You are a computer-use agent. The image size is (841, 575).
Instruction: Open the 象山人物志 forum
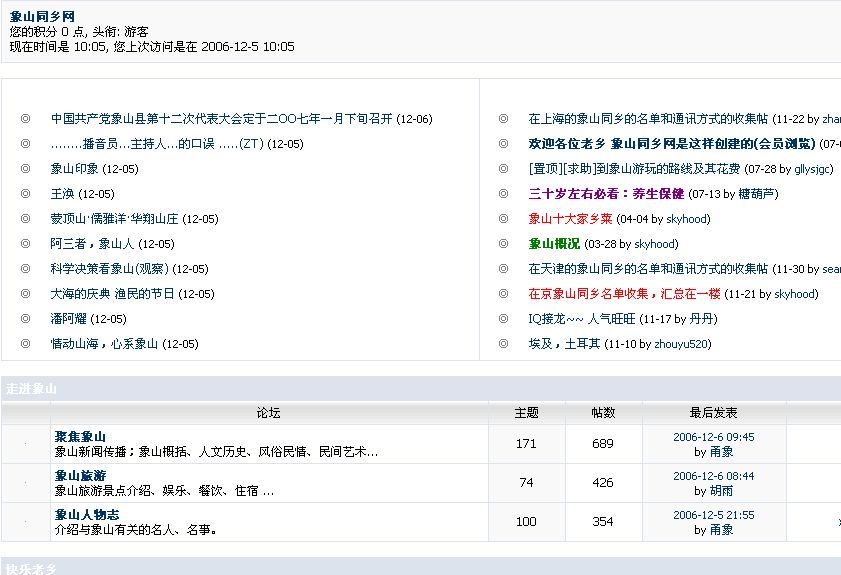pos(87,515)
